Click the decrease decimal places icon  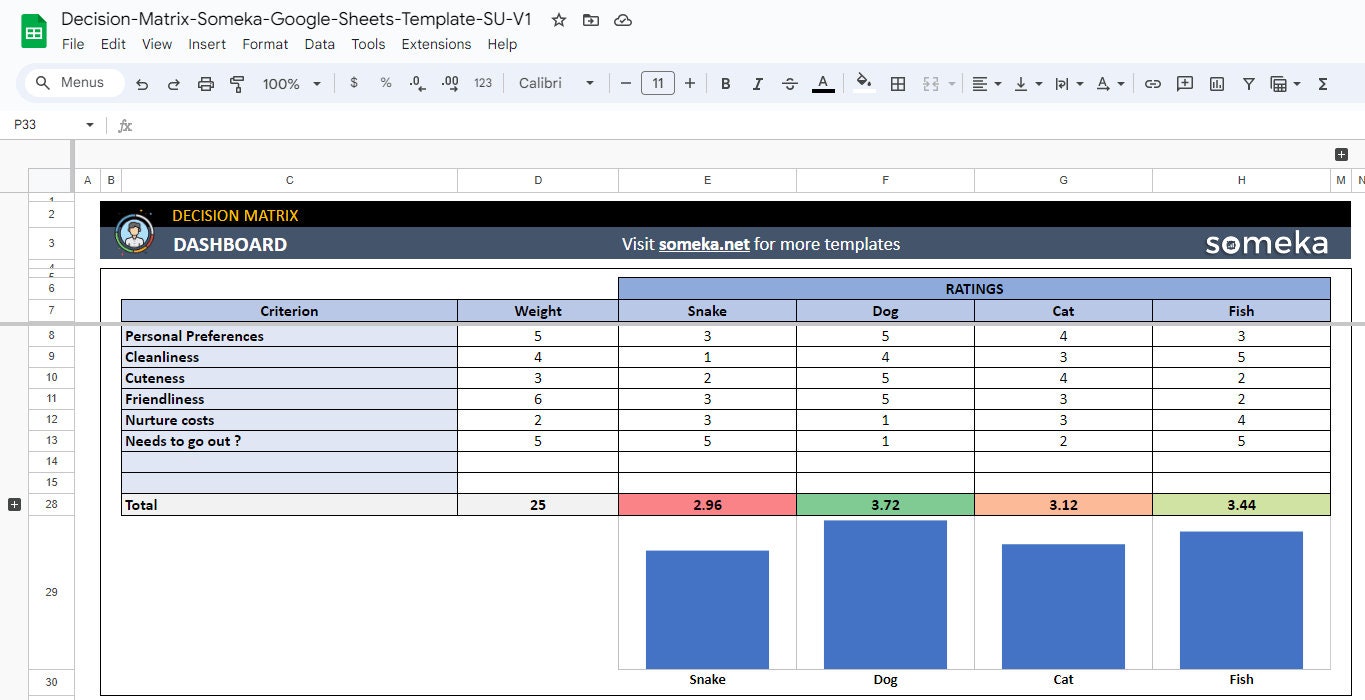point(417,83)
